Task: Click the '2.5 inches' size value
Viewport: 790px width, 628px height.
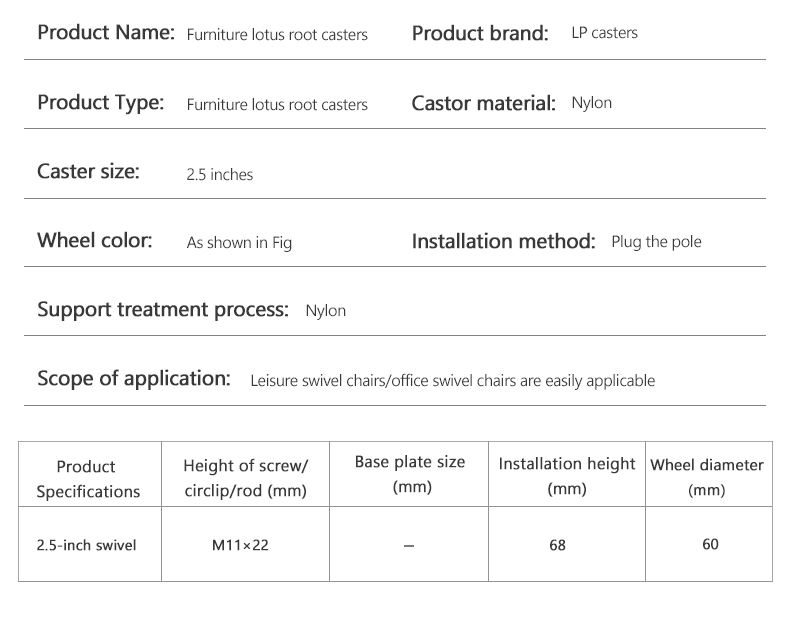Action: coord(220,174)
